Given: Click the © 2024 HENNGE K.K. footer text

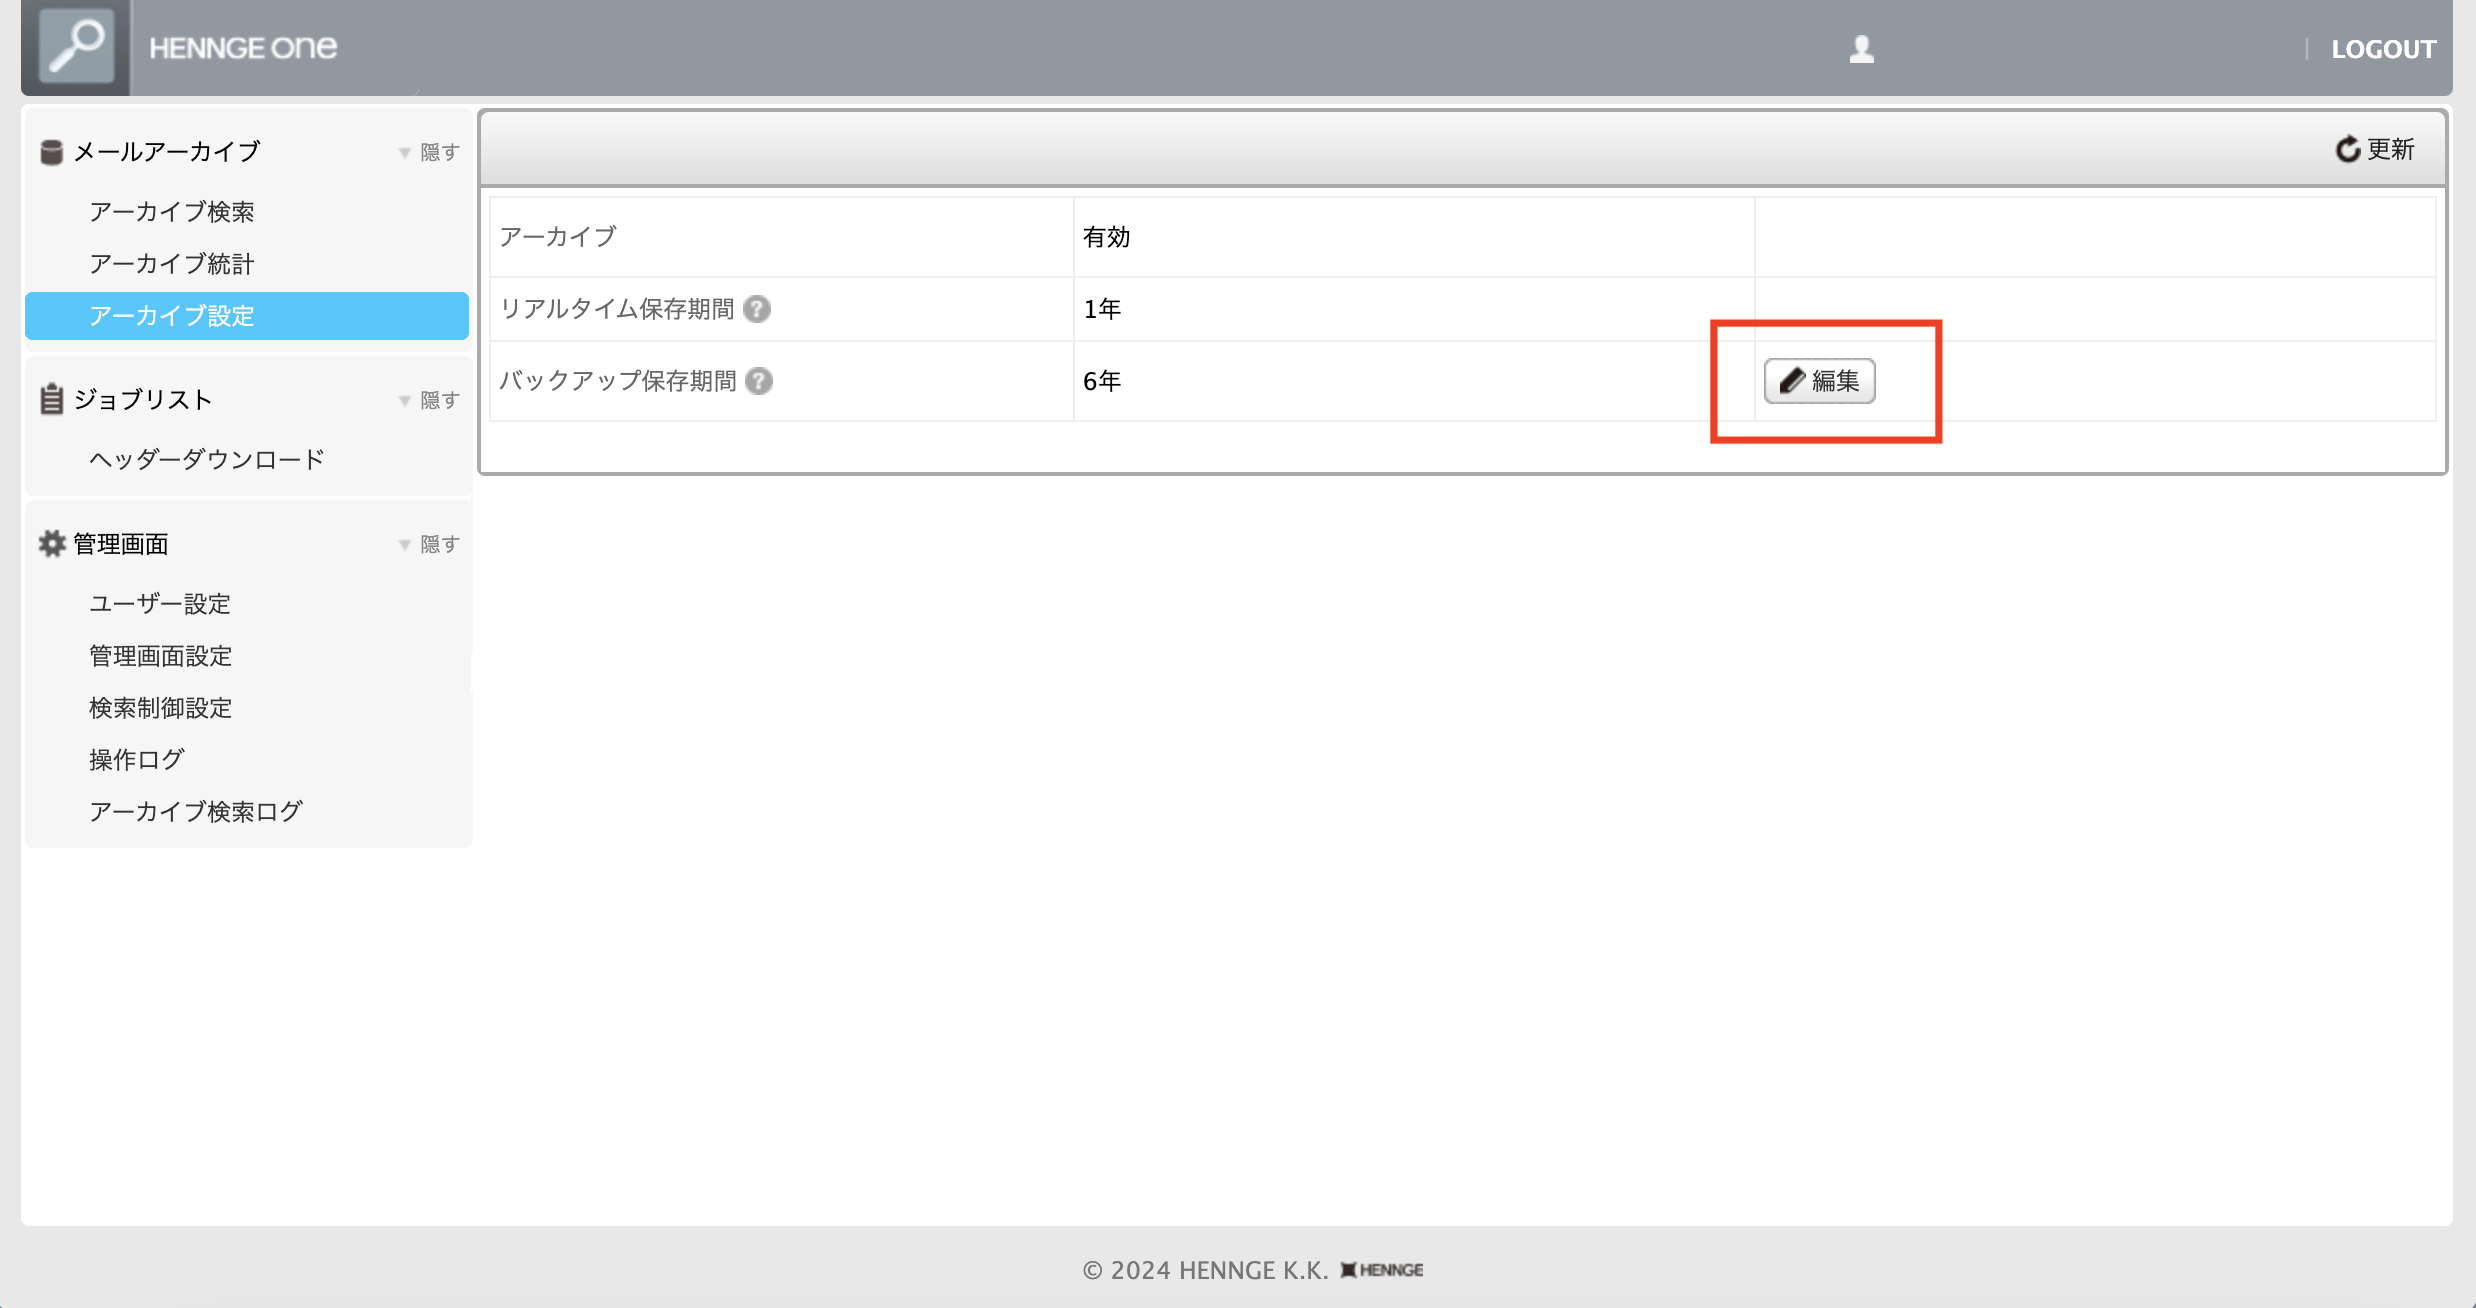Looking at the screenshot, I should [x=1205, y=1270].
